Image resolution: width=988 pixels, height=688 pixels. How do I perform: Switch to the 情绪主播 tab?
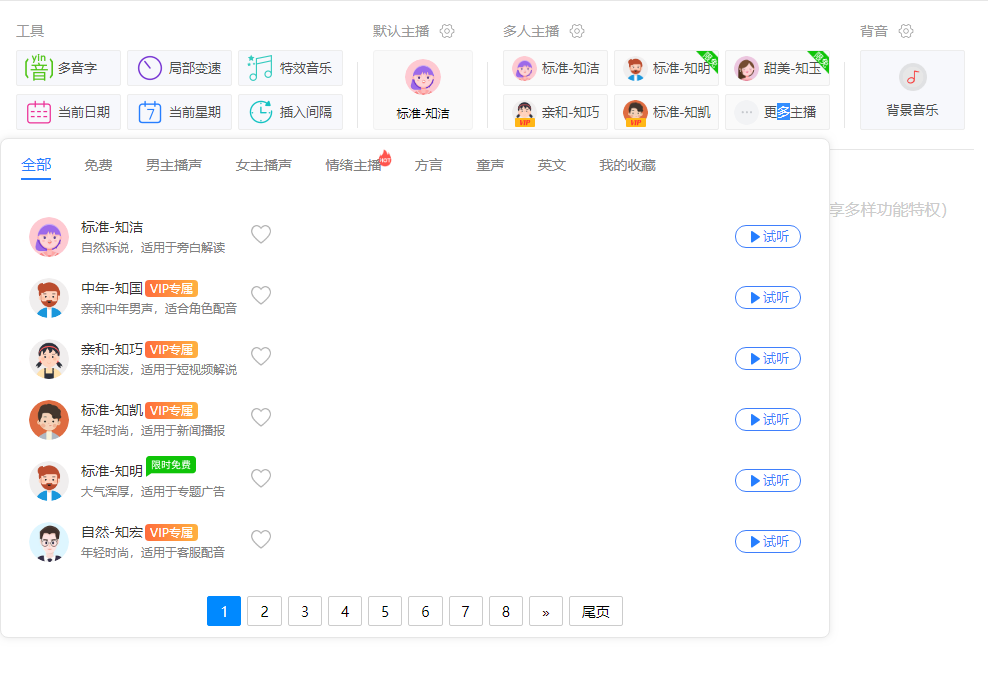pos(353,165)
